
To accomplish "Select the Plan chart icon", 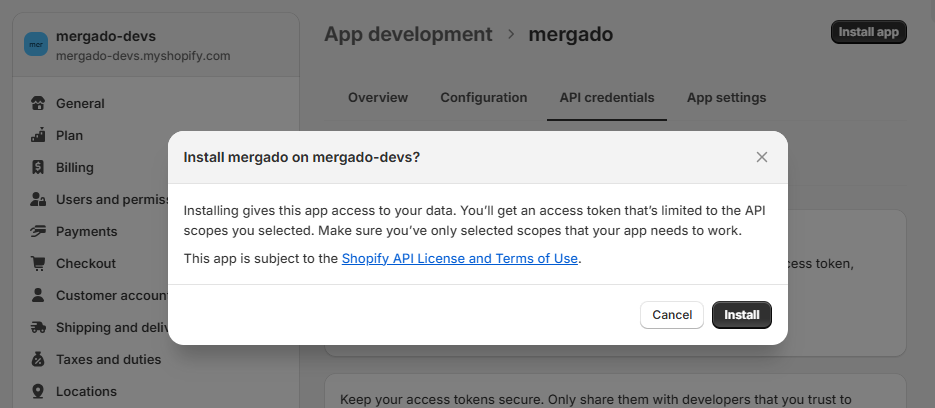I will [x=38, y=135].
